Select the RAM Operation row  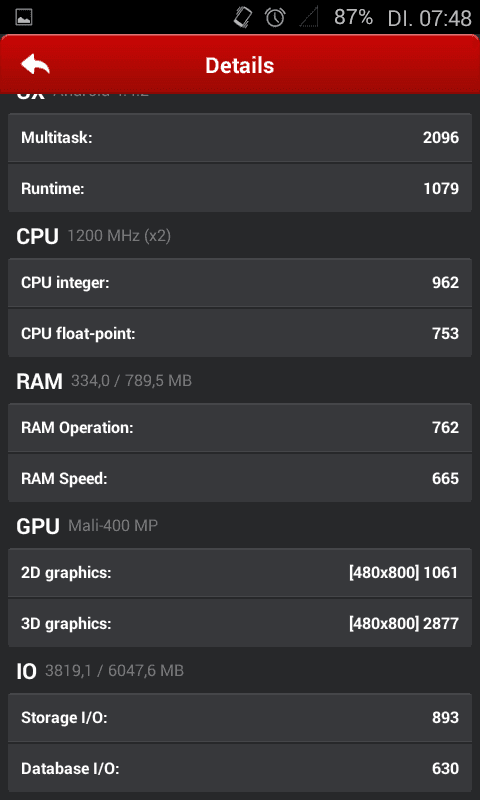pyautogui.click(x=240, y=427)
